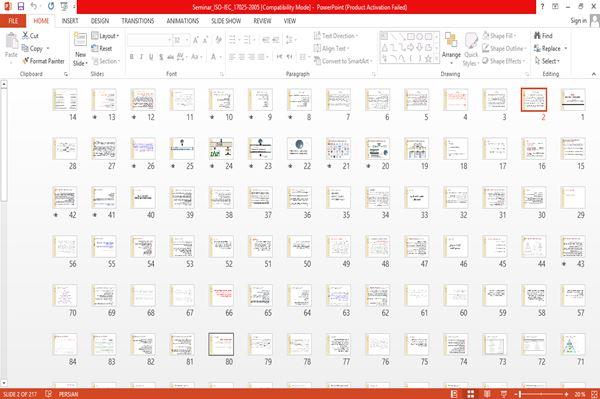Switch to the INSERT tab
This screenshot has height=399, width=600.
tap(70, 21)
